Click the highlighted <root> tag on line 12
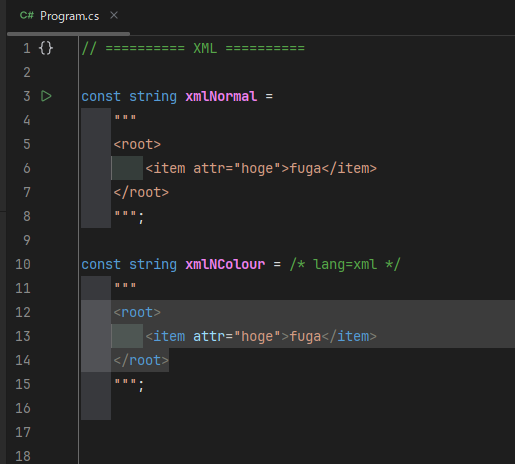515x464 pixels. click(137, 312)
